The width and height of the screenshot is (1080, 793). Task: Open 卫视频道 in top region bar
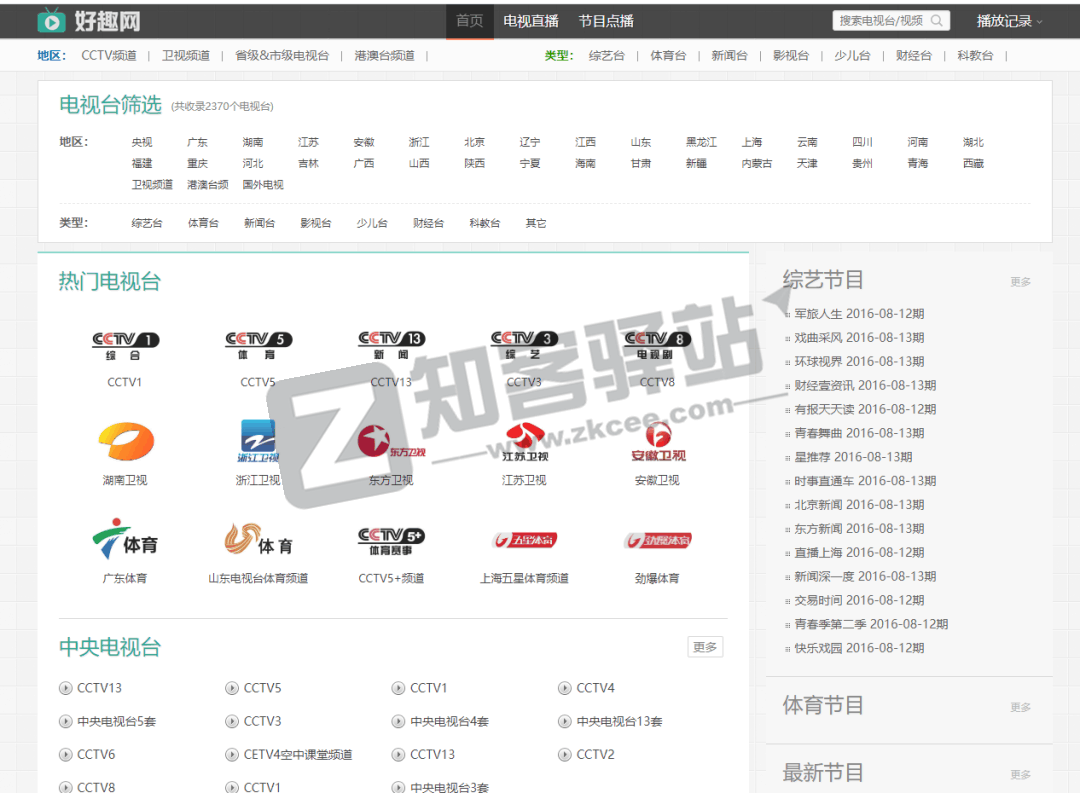point(186,56)
